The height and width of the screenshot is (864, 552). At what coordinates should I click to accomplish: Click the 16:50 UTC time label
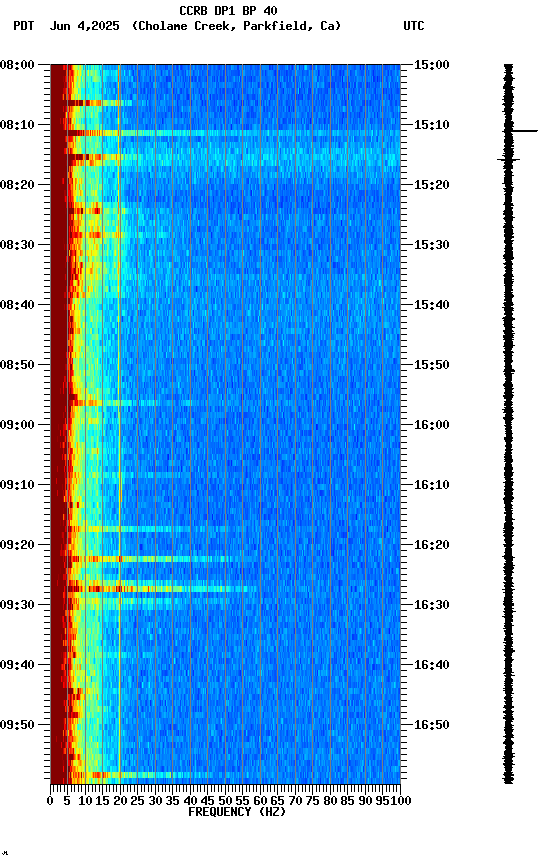(431, 725)
